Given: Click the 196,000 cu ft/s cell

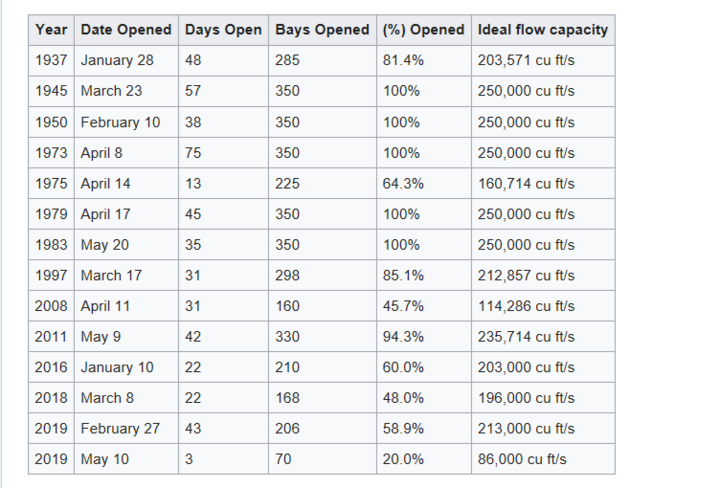Looking at the screenshot, I should 543,398.
